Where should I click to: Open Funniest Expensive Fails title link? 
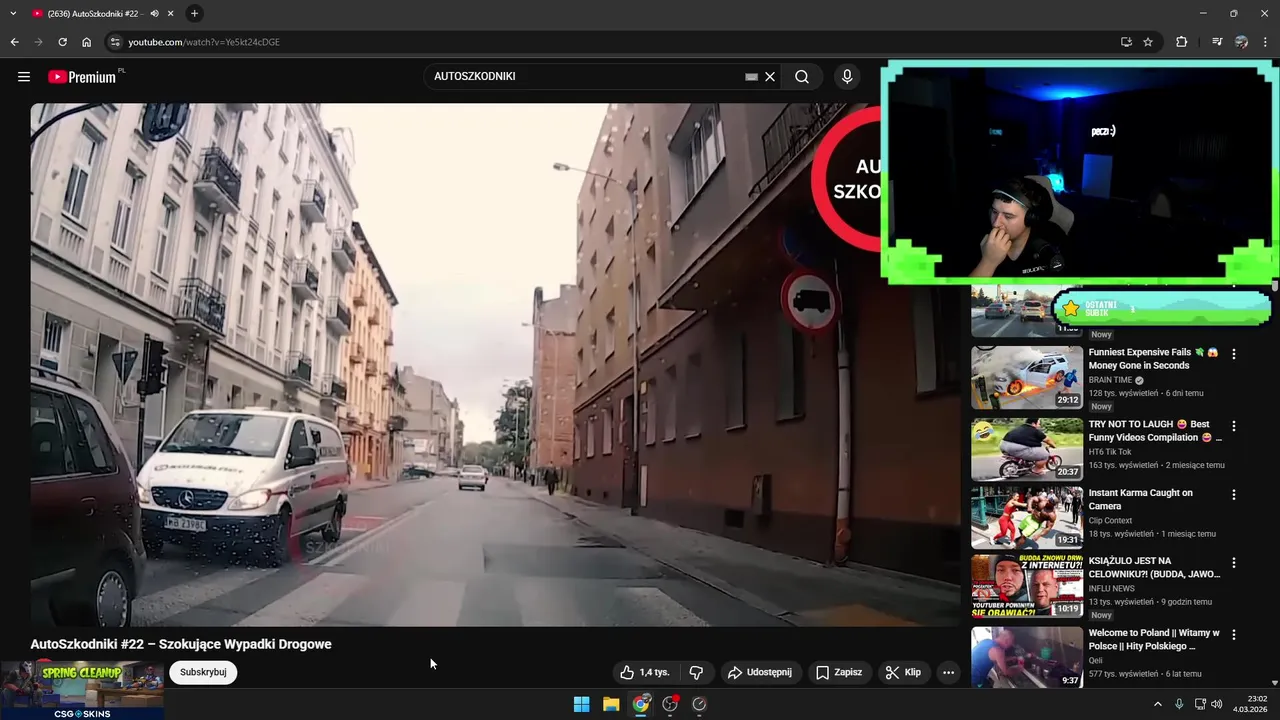click(x=1154, y=359)
